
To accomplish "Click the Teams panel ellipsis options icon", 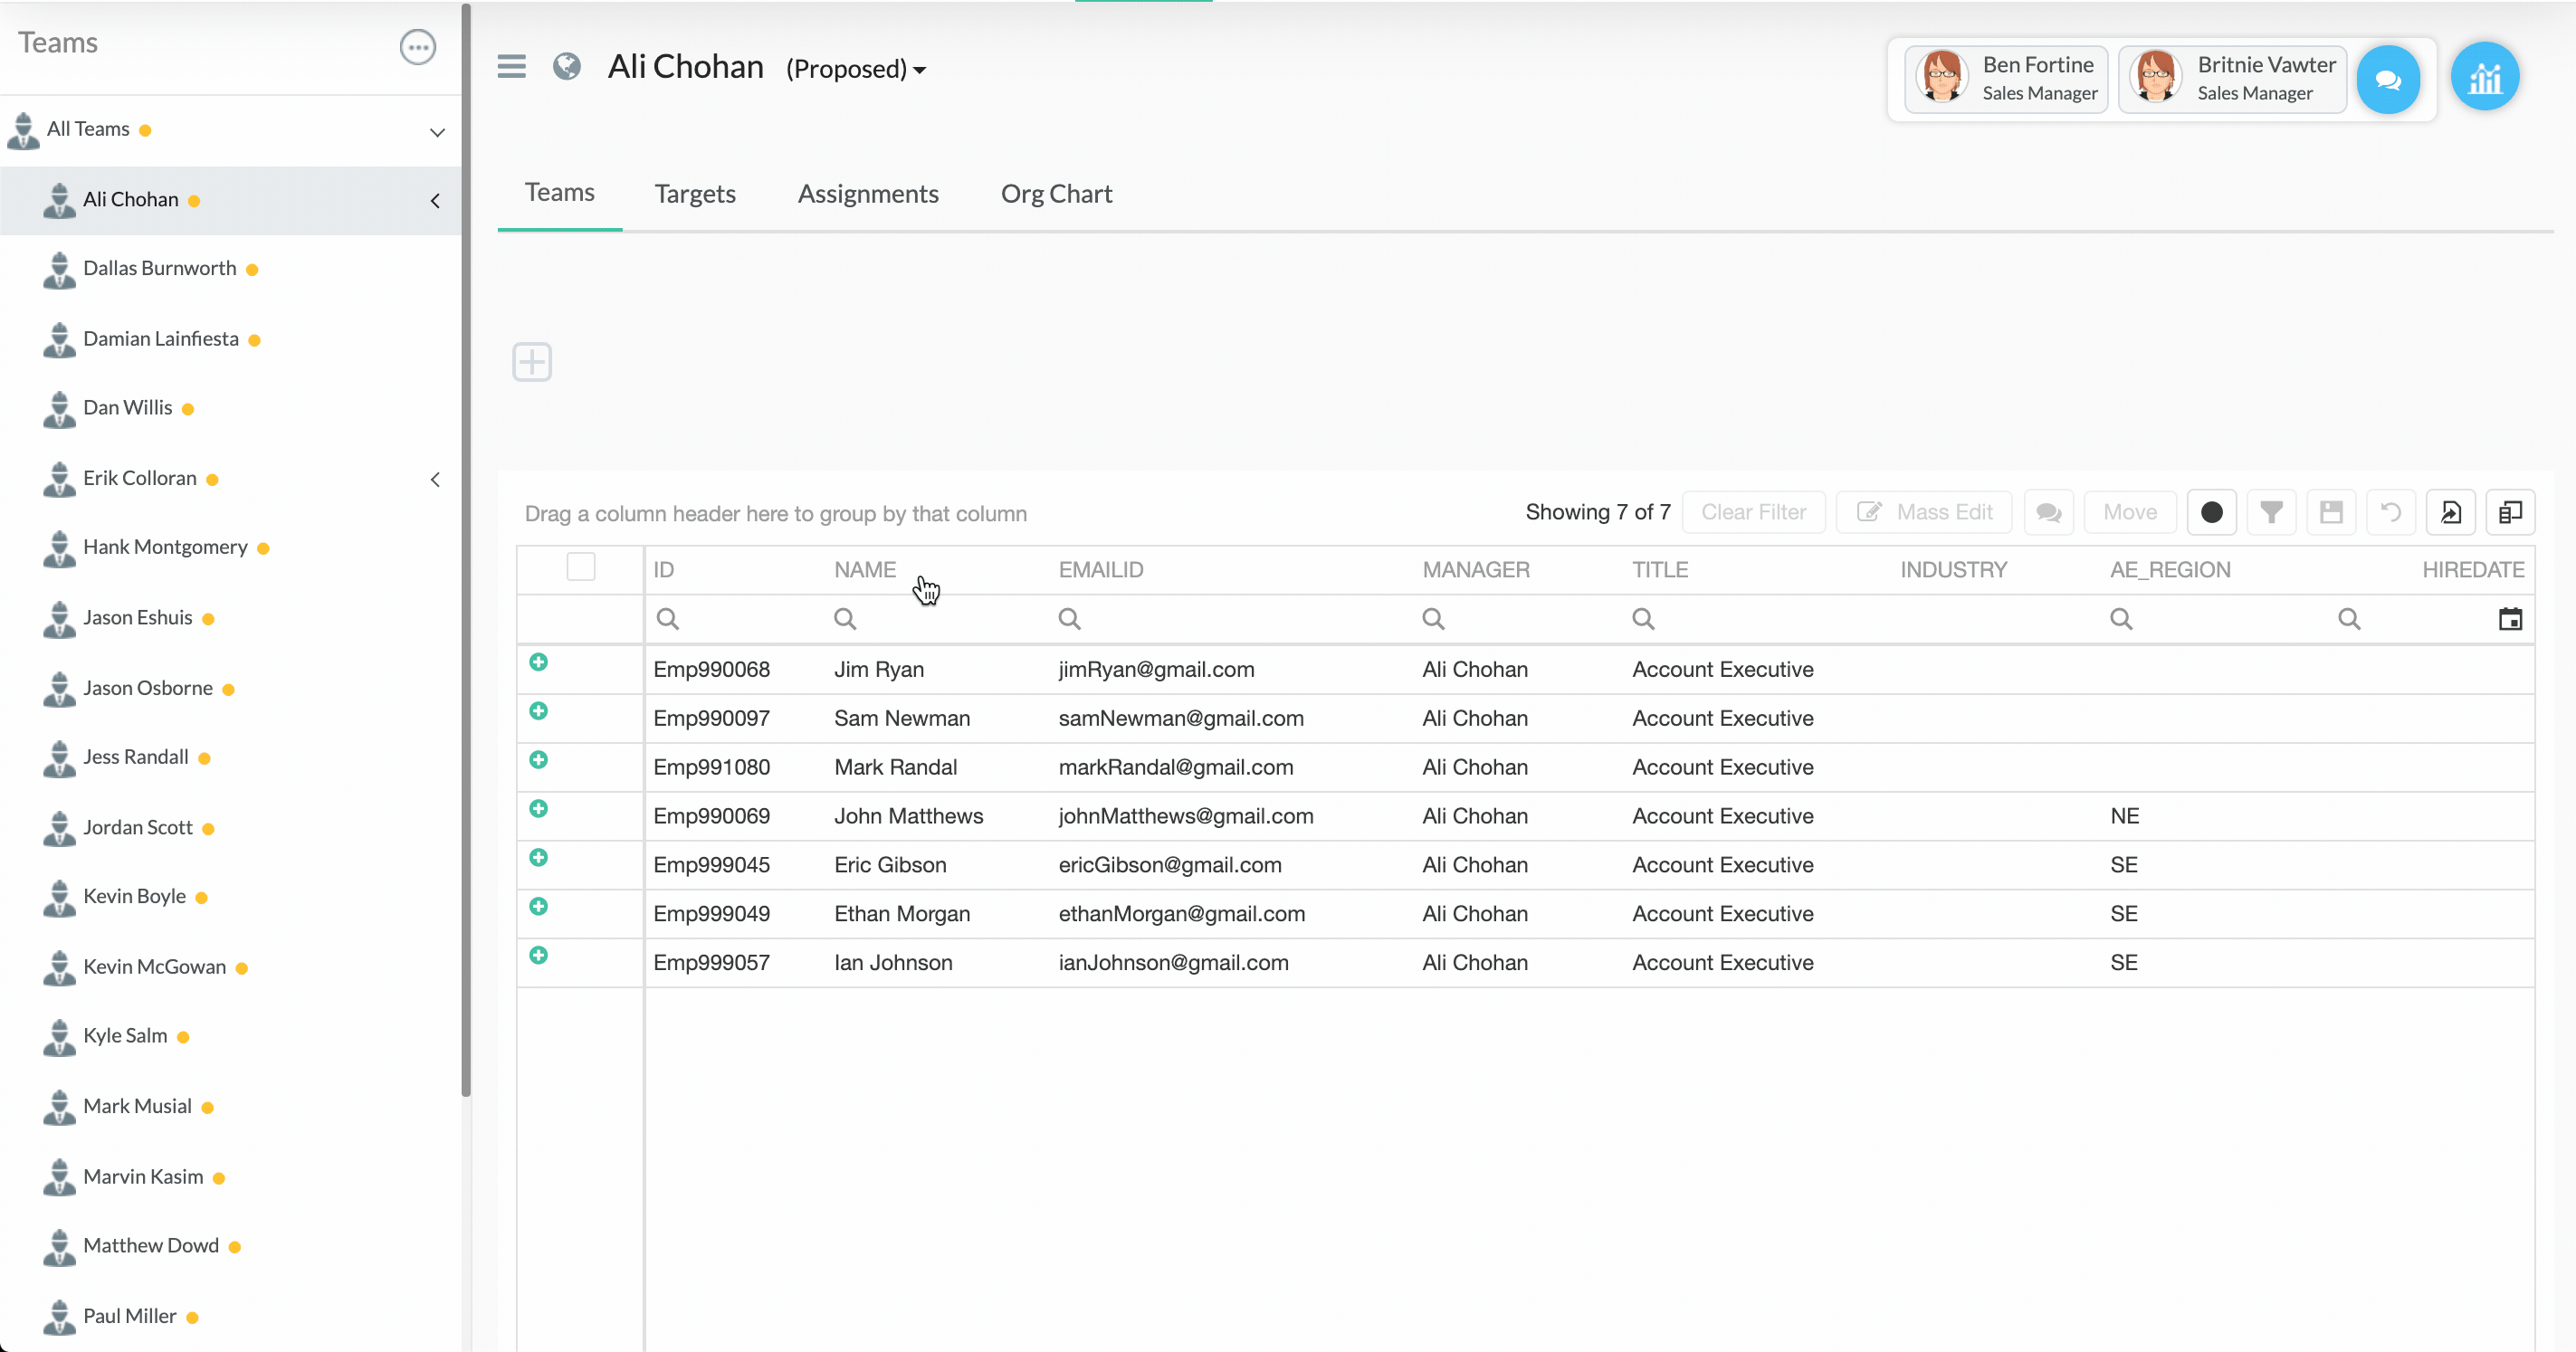I will [417, 47].
